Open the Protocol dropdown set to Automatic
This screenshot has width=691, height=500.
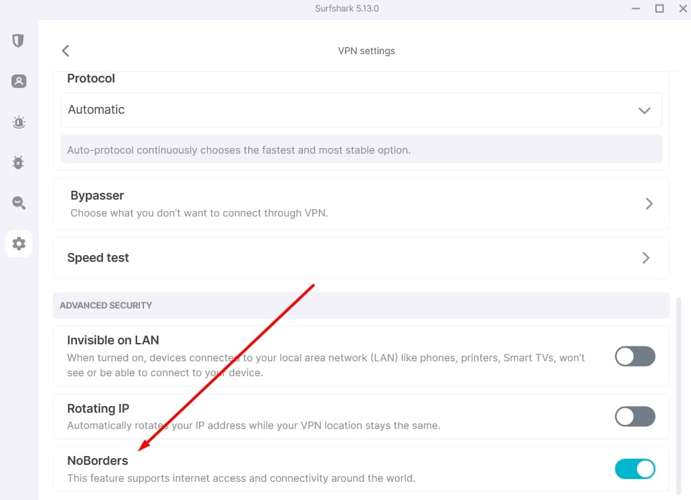click(x=360, y=110)
